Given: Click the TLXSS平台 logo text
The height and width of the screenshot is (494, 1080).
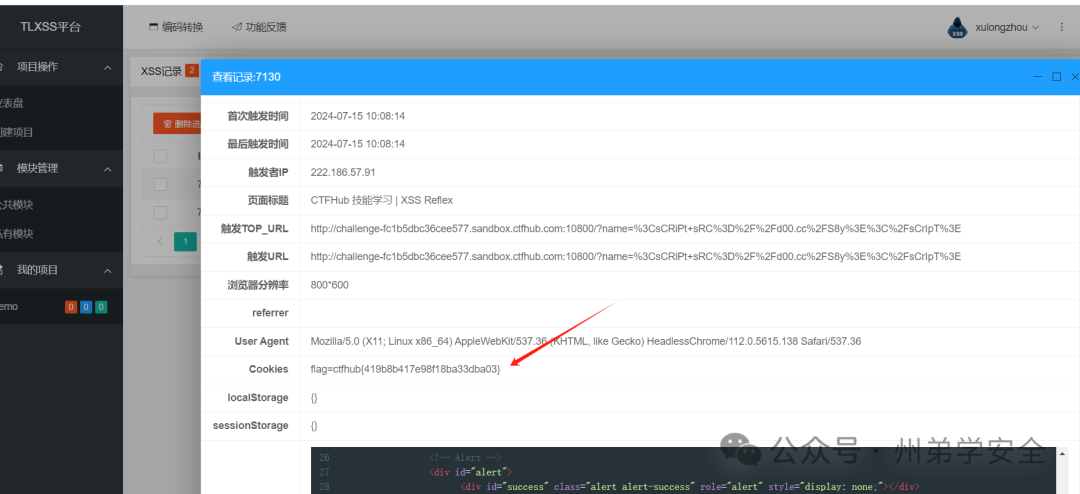Looking at the screenshot, I should (x=50, y=28).
